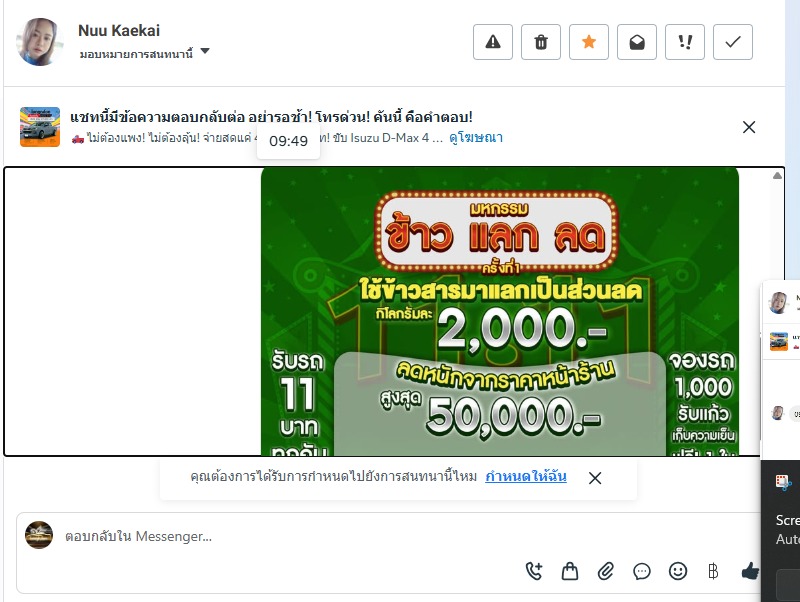The image size is (800, 602).
Task: Dismiss the assignment prompt notification
Action: click(x=595, y=478)
